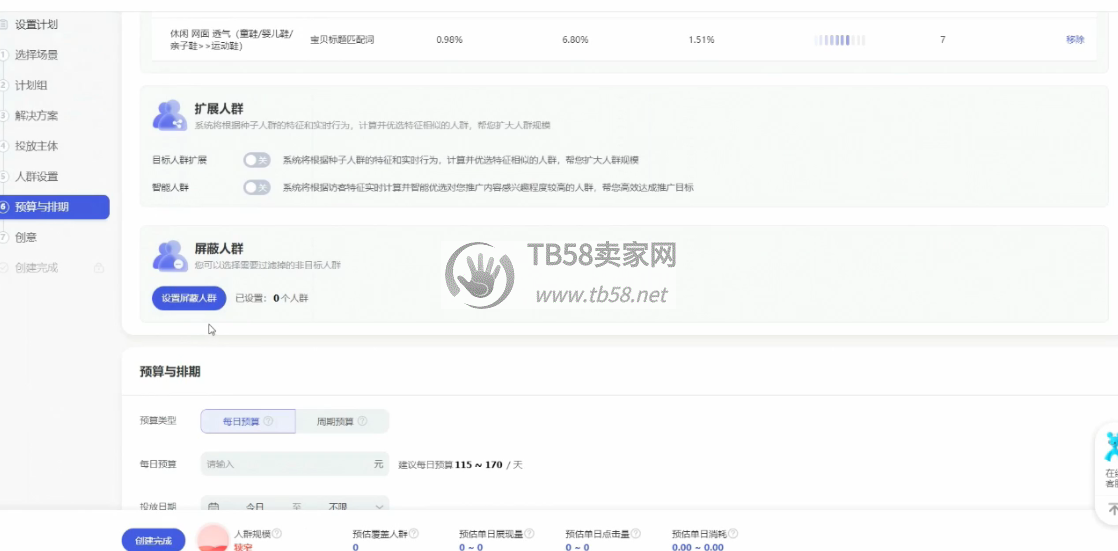Click the 预算与排期 section heading
The width and height of the screenshot is (1118, 551).
(x=170, y=371)
